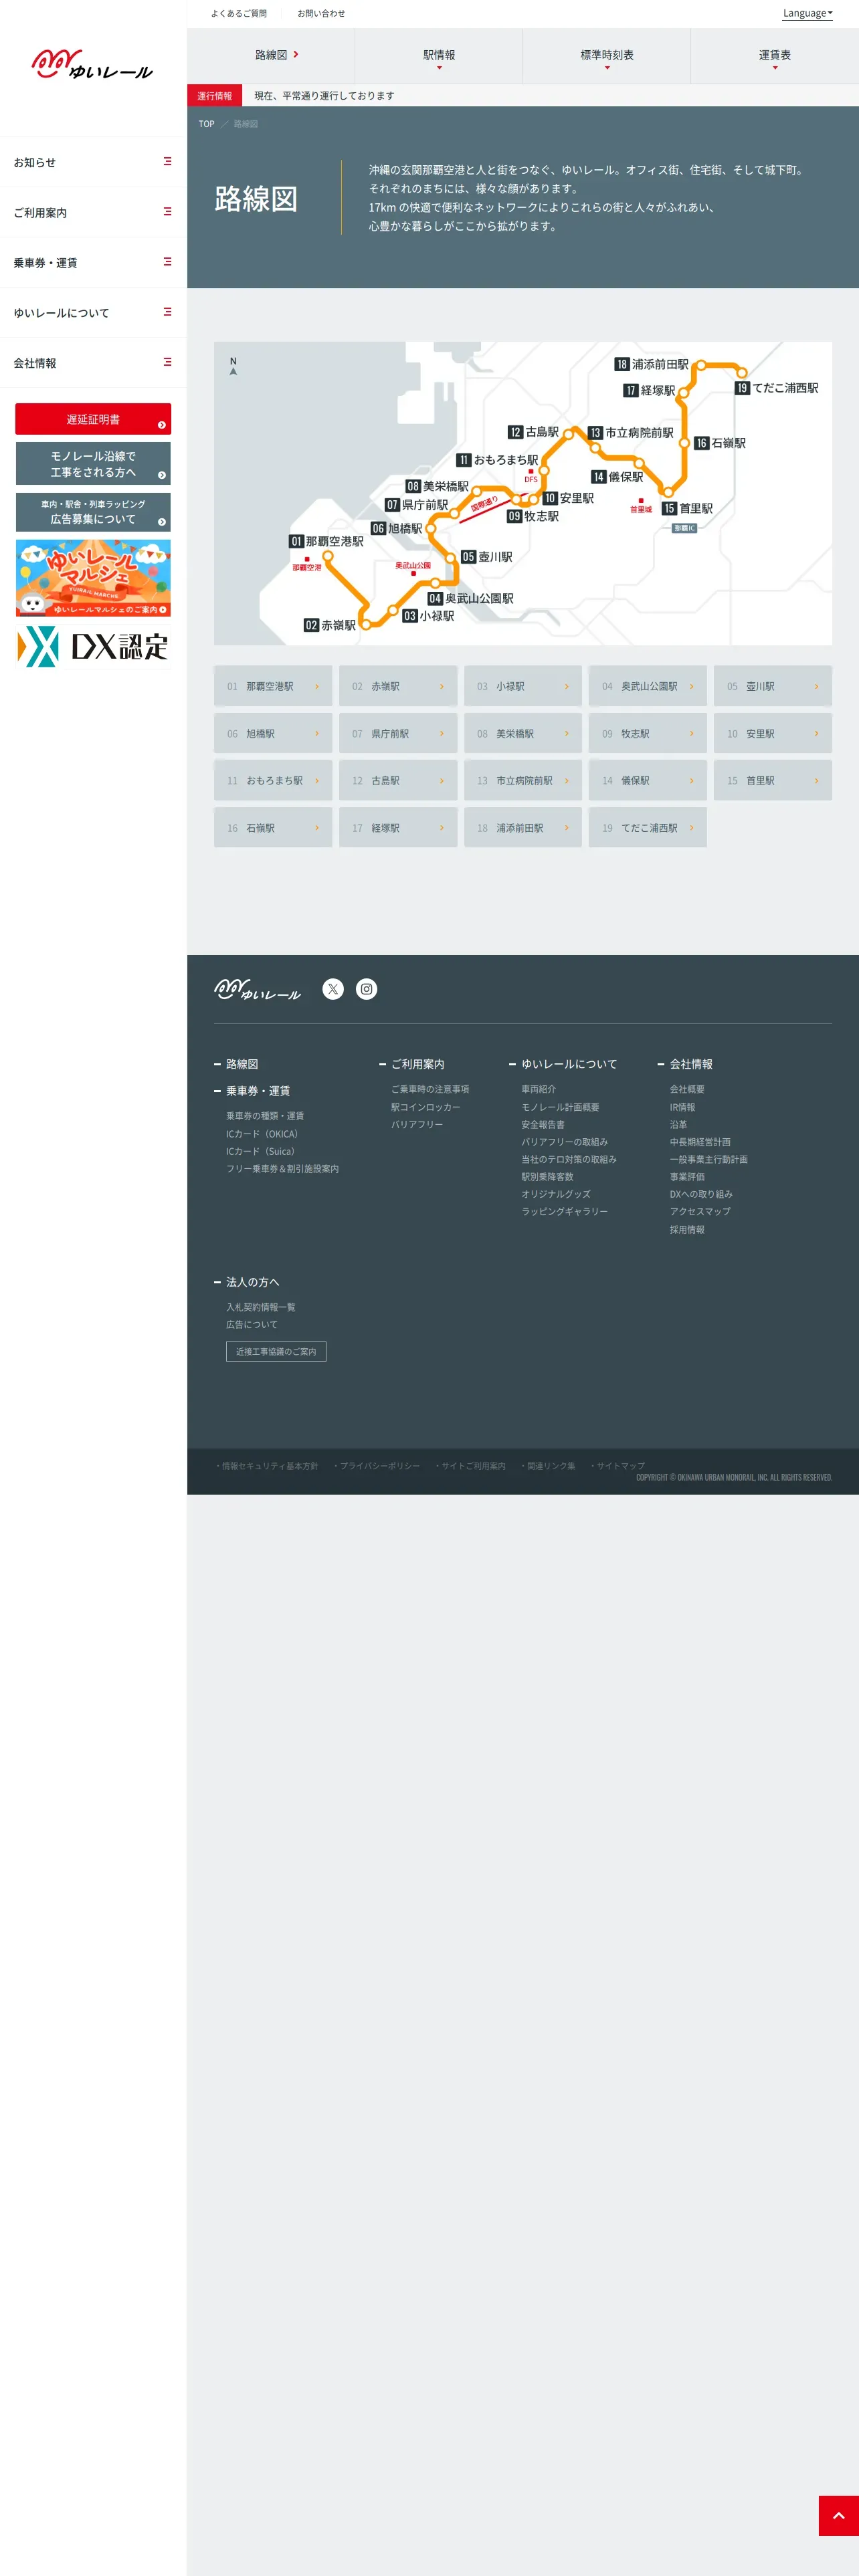Click the Yui Rail logo in sidebar
Image resolution: width=859 pixels, height=2576 pixels.
coord(92,65)
